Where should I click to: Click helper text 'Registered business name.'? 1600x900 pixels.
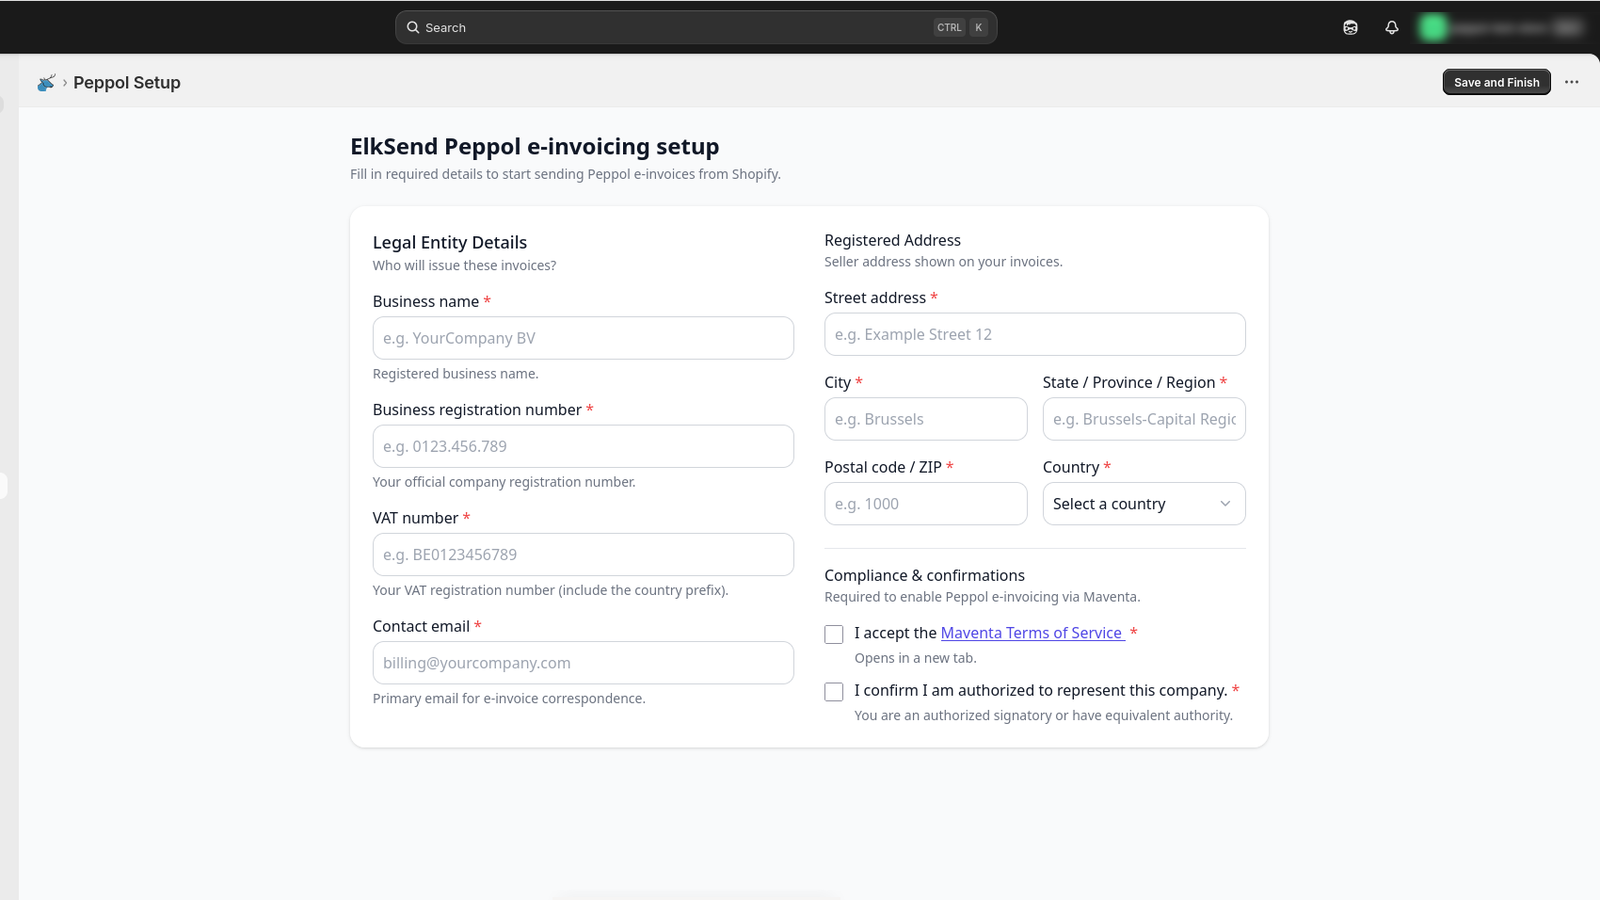click(455, 374)
